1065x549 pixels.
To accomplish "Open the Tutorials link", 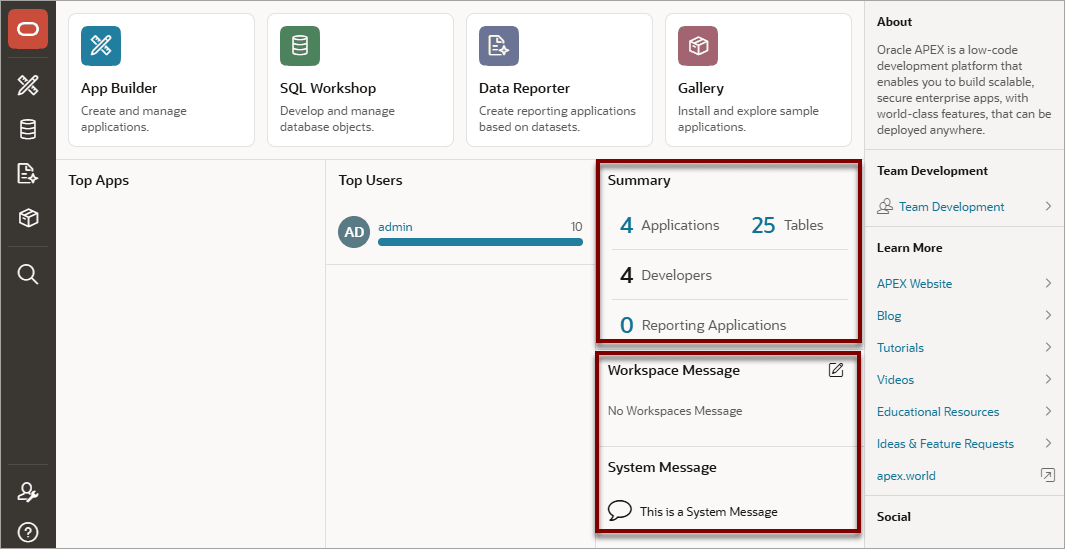I will click(900, 347).
